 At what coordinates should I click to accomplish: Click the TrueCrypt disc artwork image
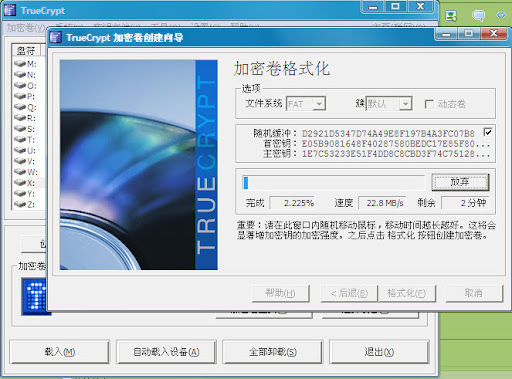point(139,165)
